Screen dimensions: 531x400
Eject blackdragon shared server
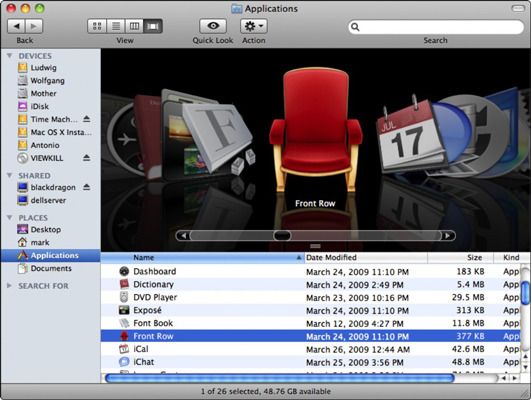[87, 187]
